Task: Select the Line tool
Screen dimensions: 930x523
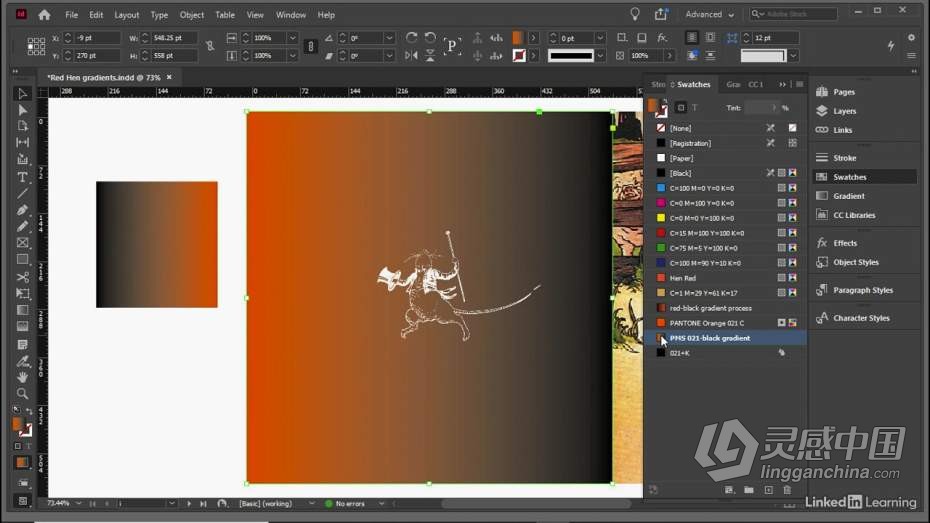Action: coord(22,193)
